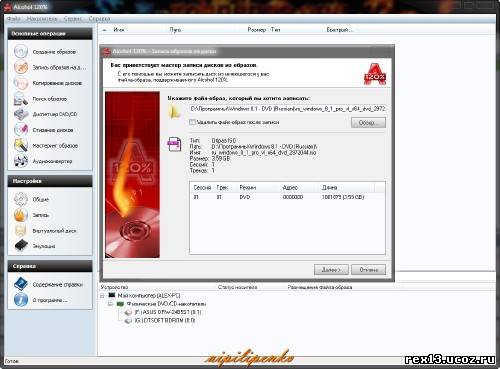The height and width of the screenshot is (369, 500).
Task: Open General settings gear icon
Action: tap(21, 199)
